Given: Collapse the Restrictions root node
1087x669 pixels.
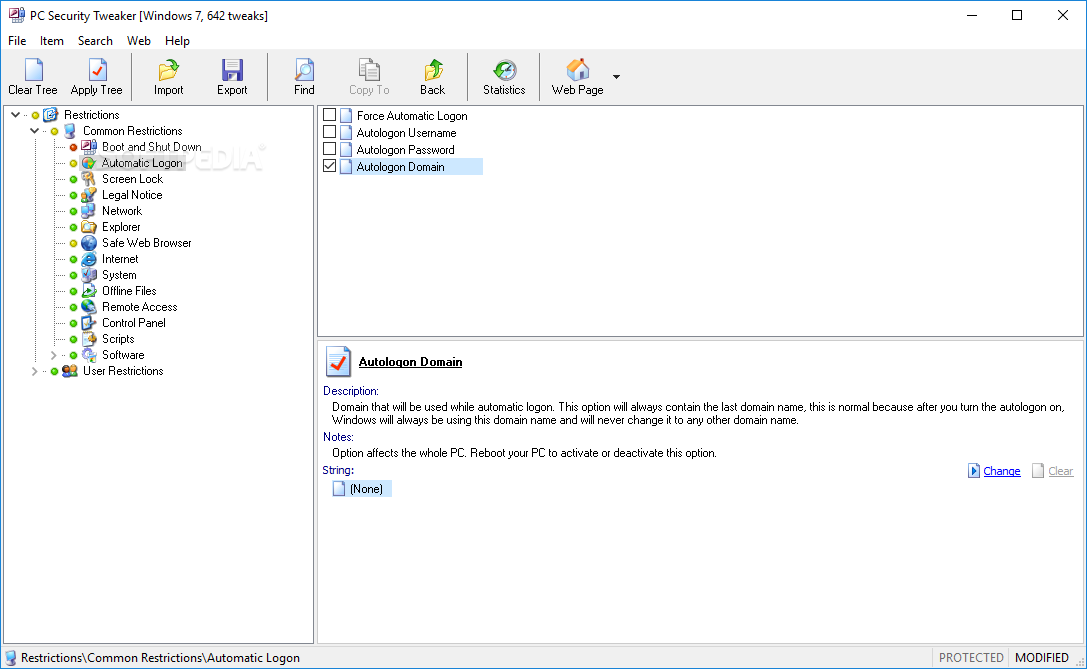Looking at the screenshot, I should coord(15,114).
